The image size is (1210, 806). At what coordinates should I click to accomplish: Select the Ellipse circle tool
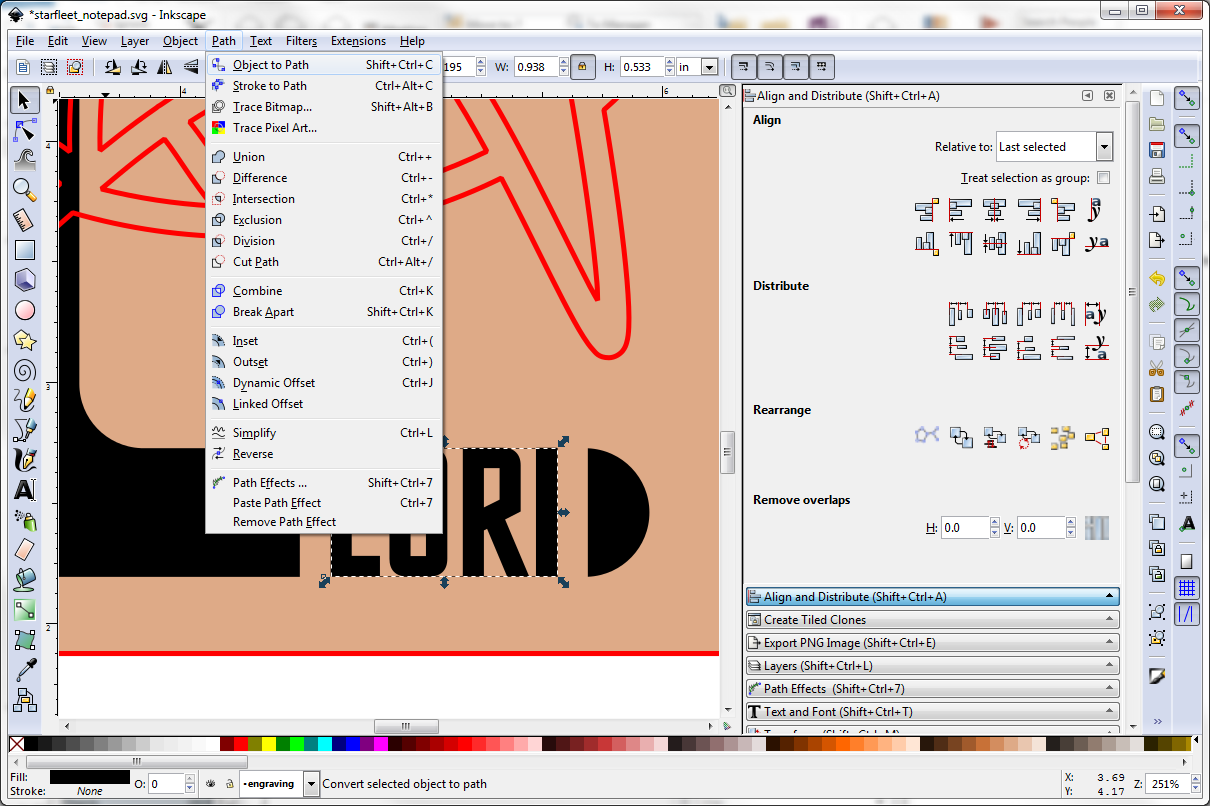[25, 310]
